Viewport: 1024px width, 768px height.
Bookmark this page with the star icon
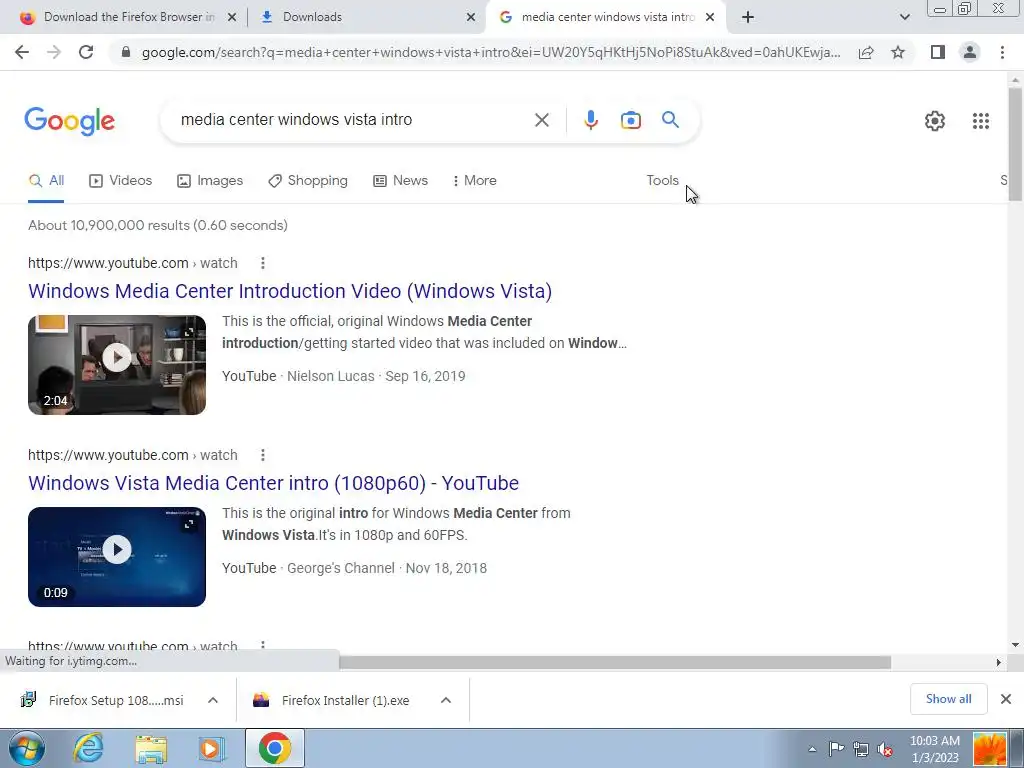898,52
